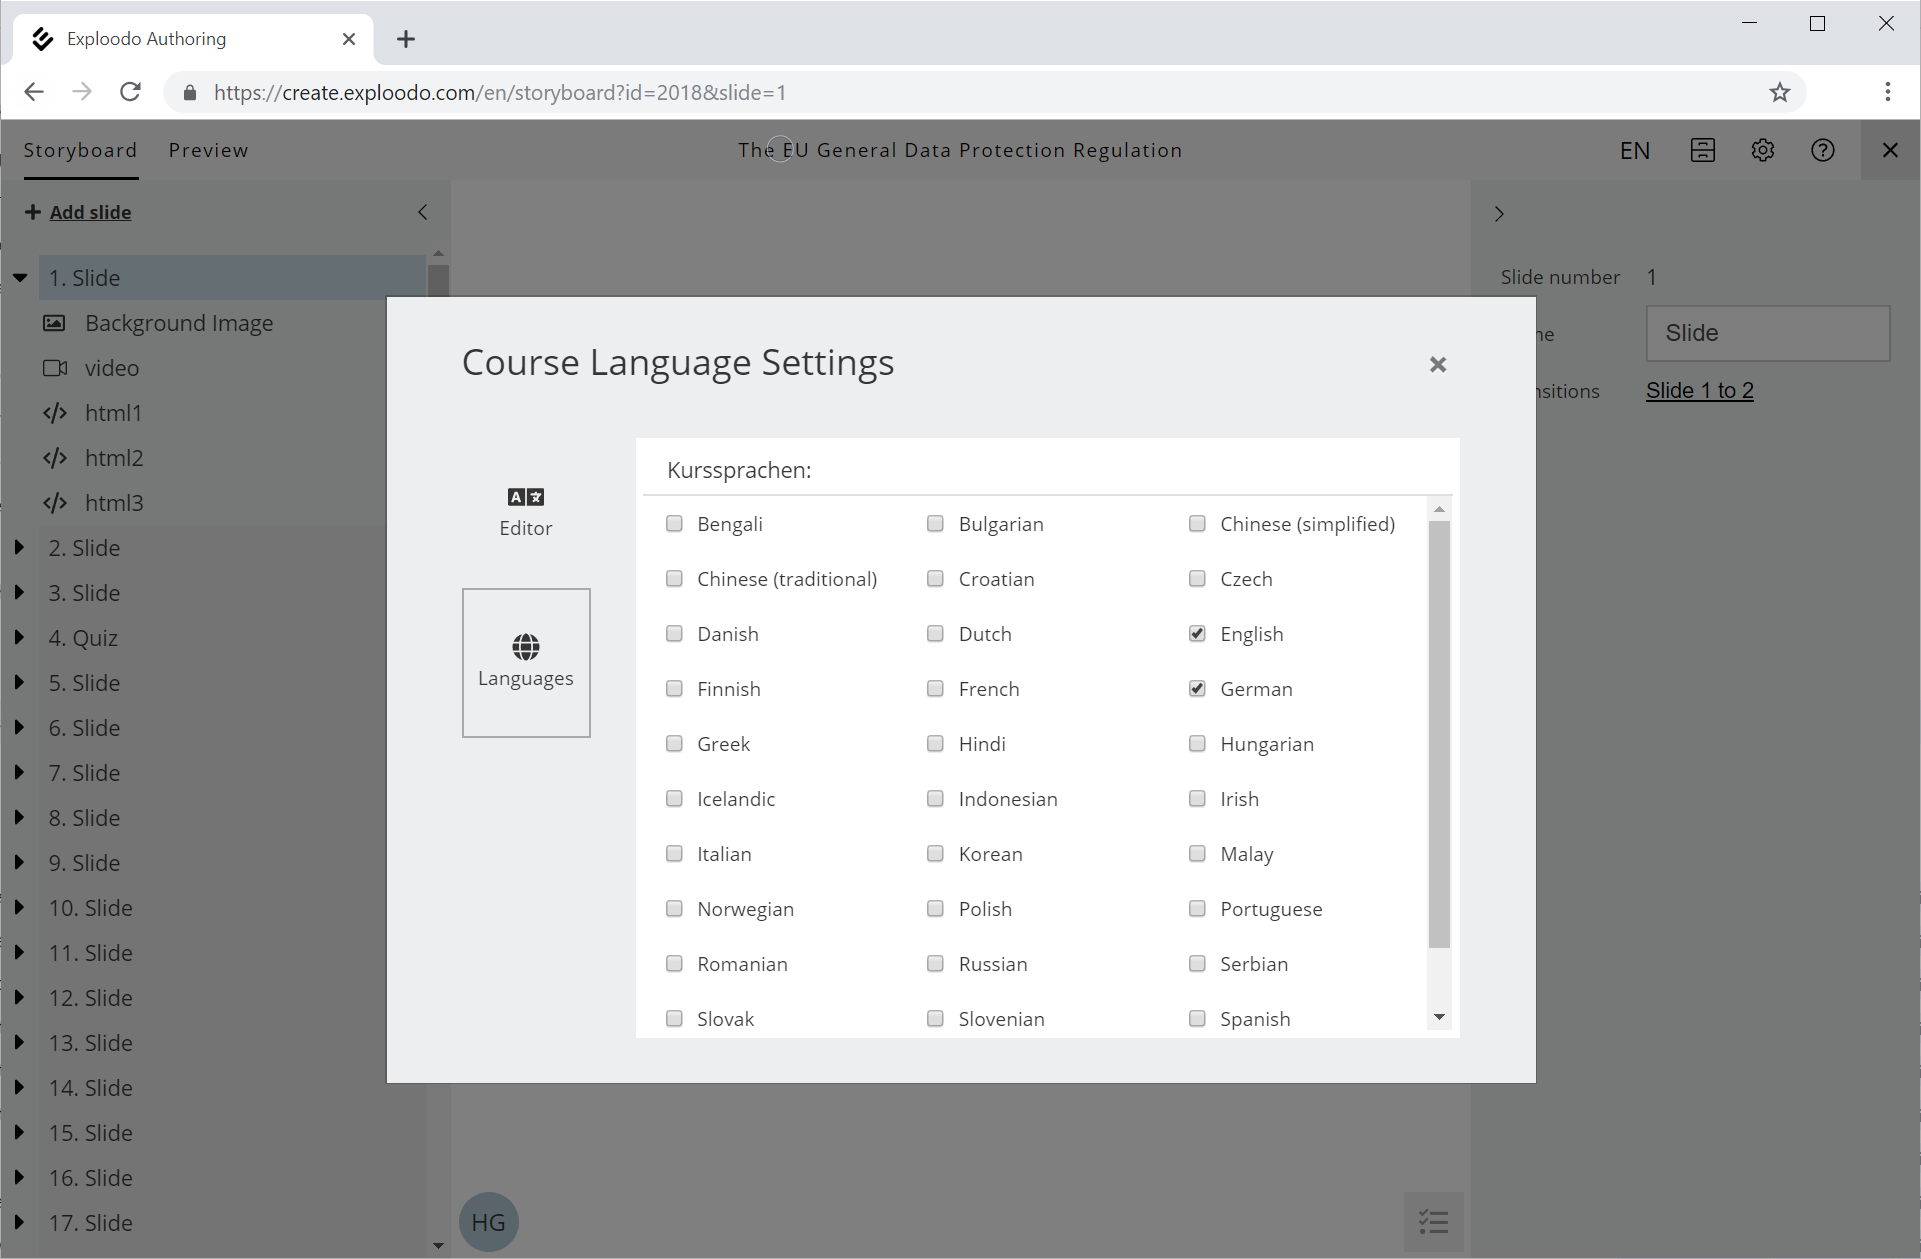1921x1259 pixels.
Task: Click the language list scrollbar down arrow
Action: (1439, 1017)
